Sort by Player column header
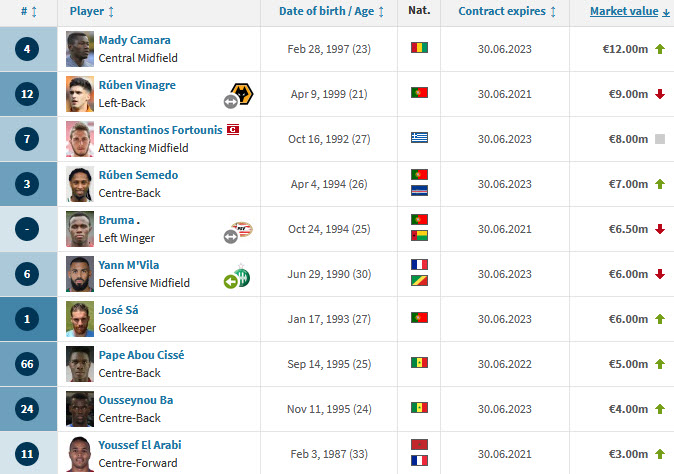The width and height of the screenshot is (674, 474). (x=92, y=12)
